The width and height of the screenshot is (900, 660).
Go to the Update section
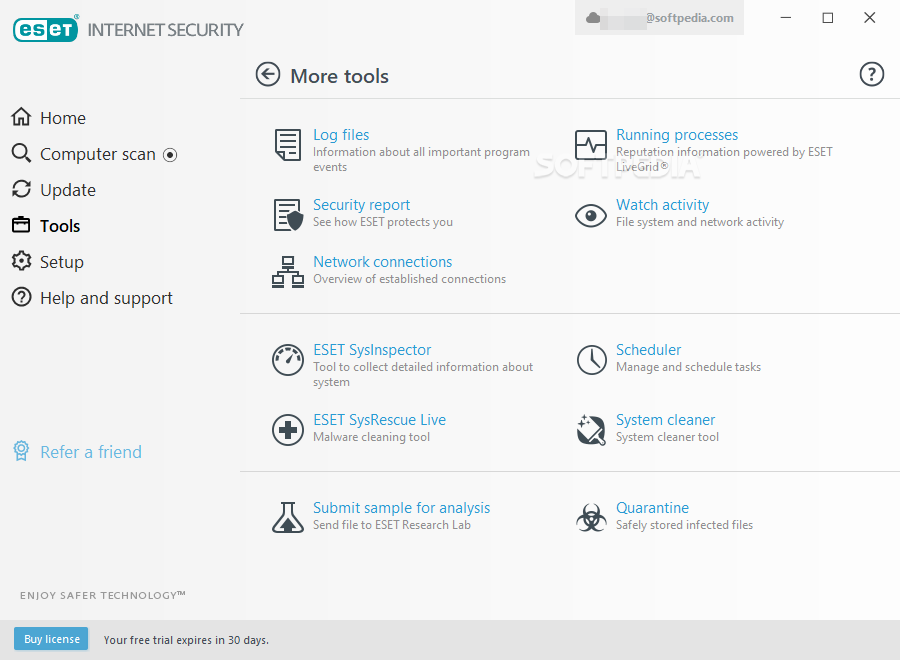tap(68, 191)
